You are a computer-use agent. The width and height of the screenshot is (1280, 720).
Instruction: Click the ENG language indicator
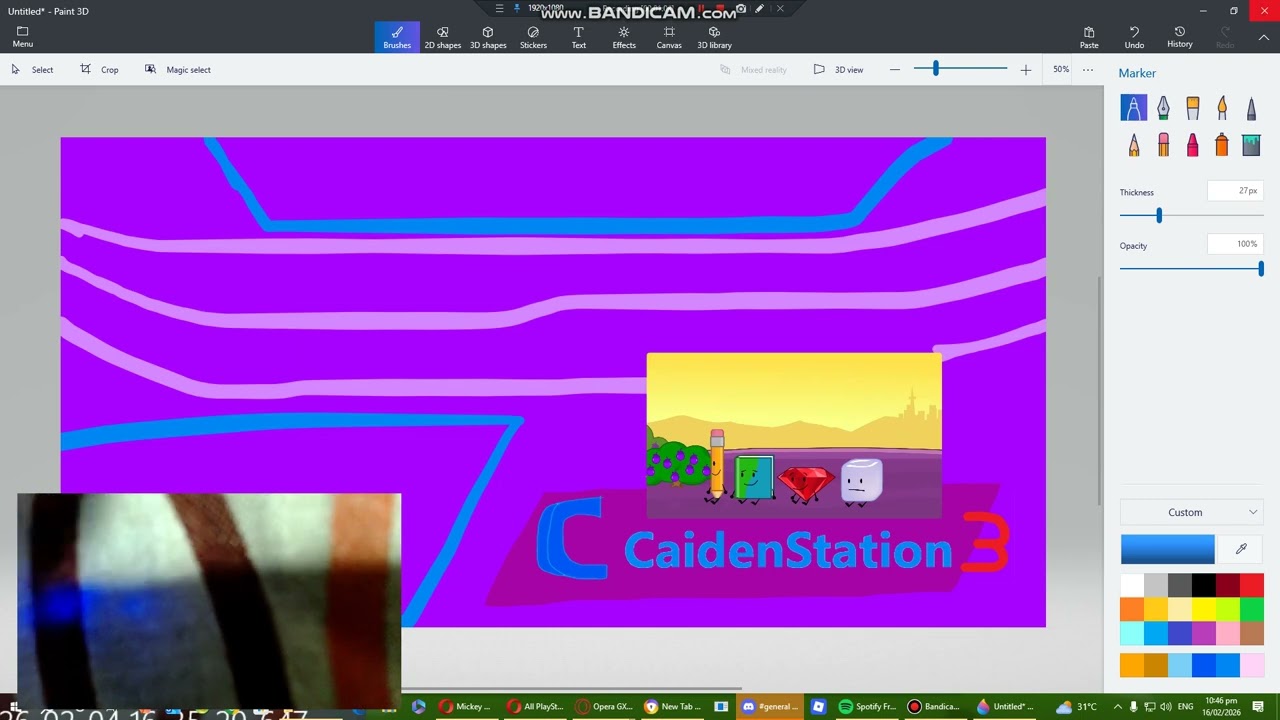click(x=1185, y=706)
